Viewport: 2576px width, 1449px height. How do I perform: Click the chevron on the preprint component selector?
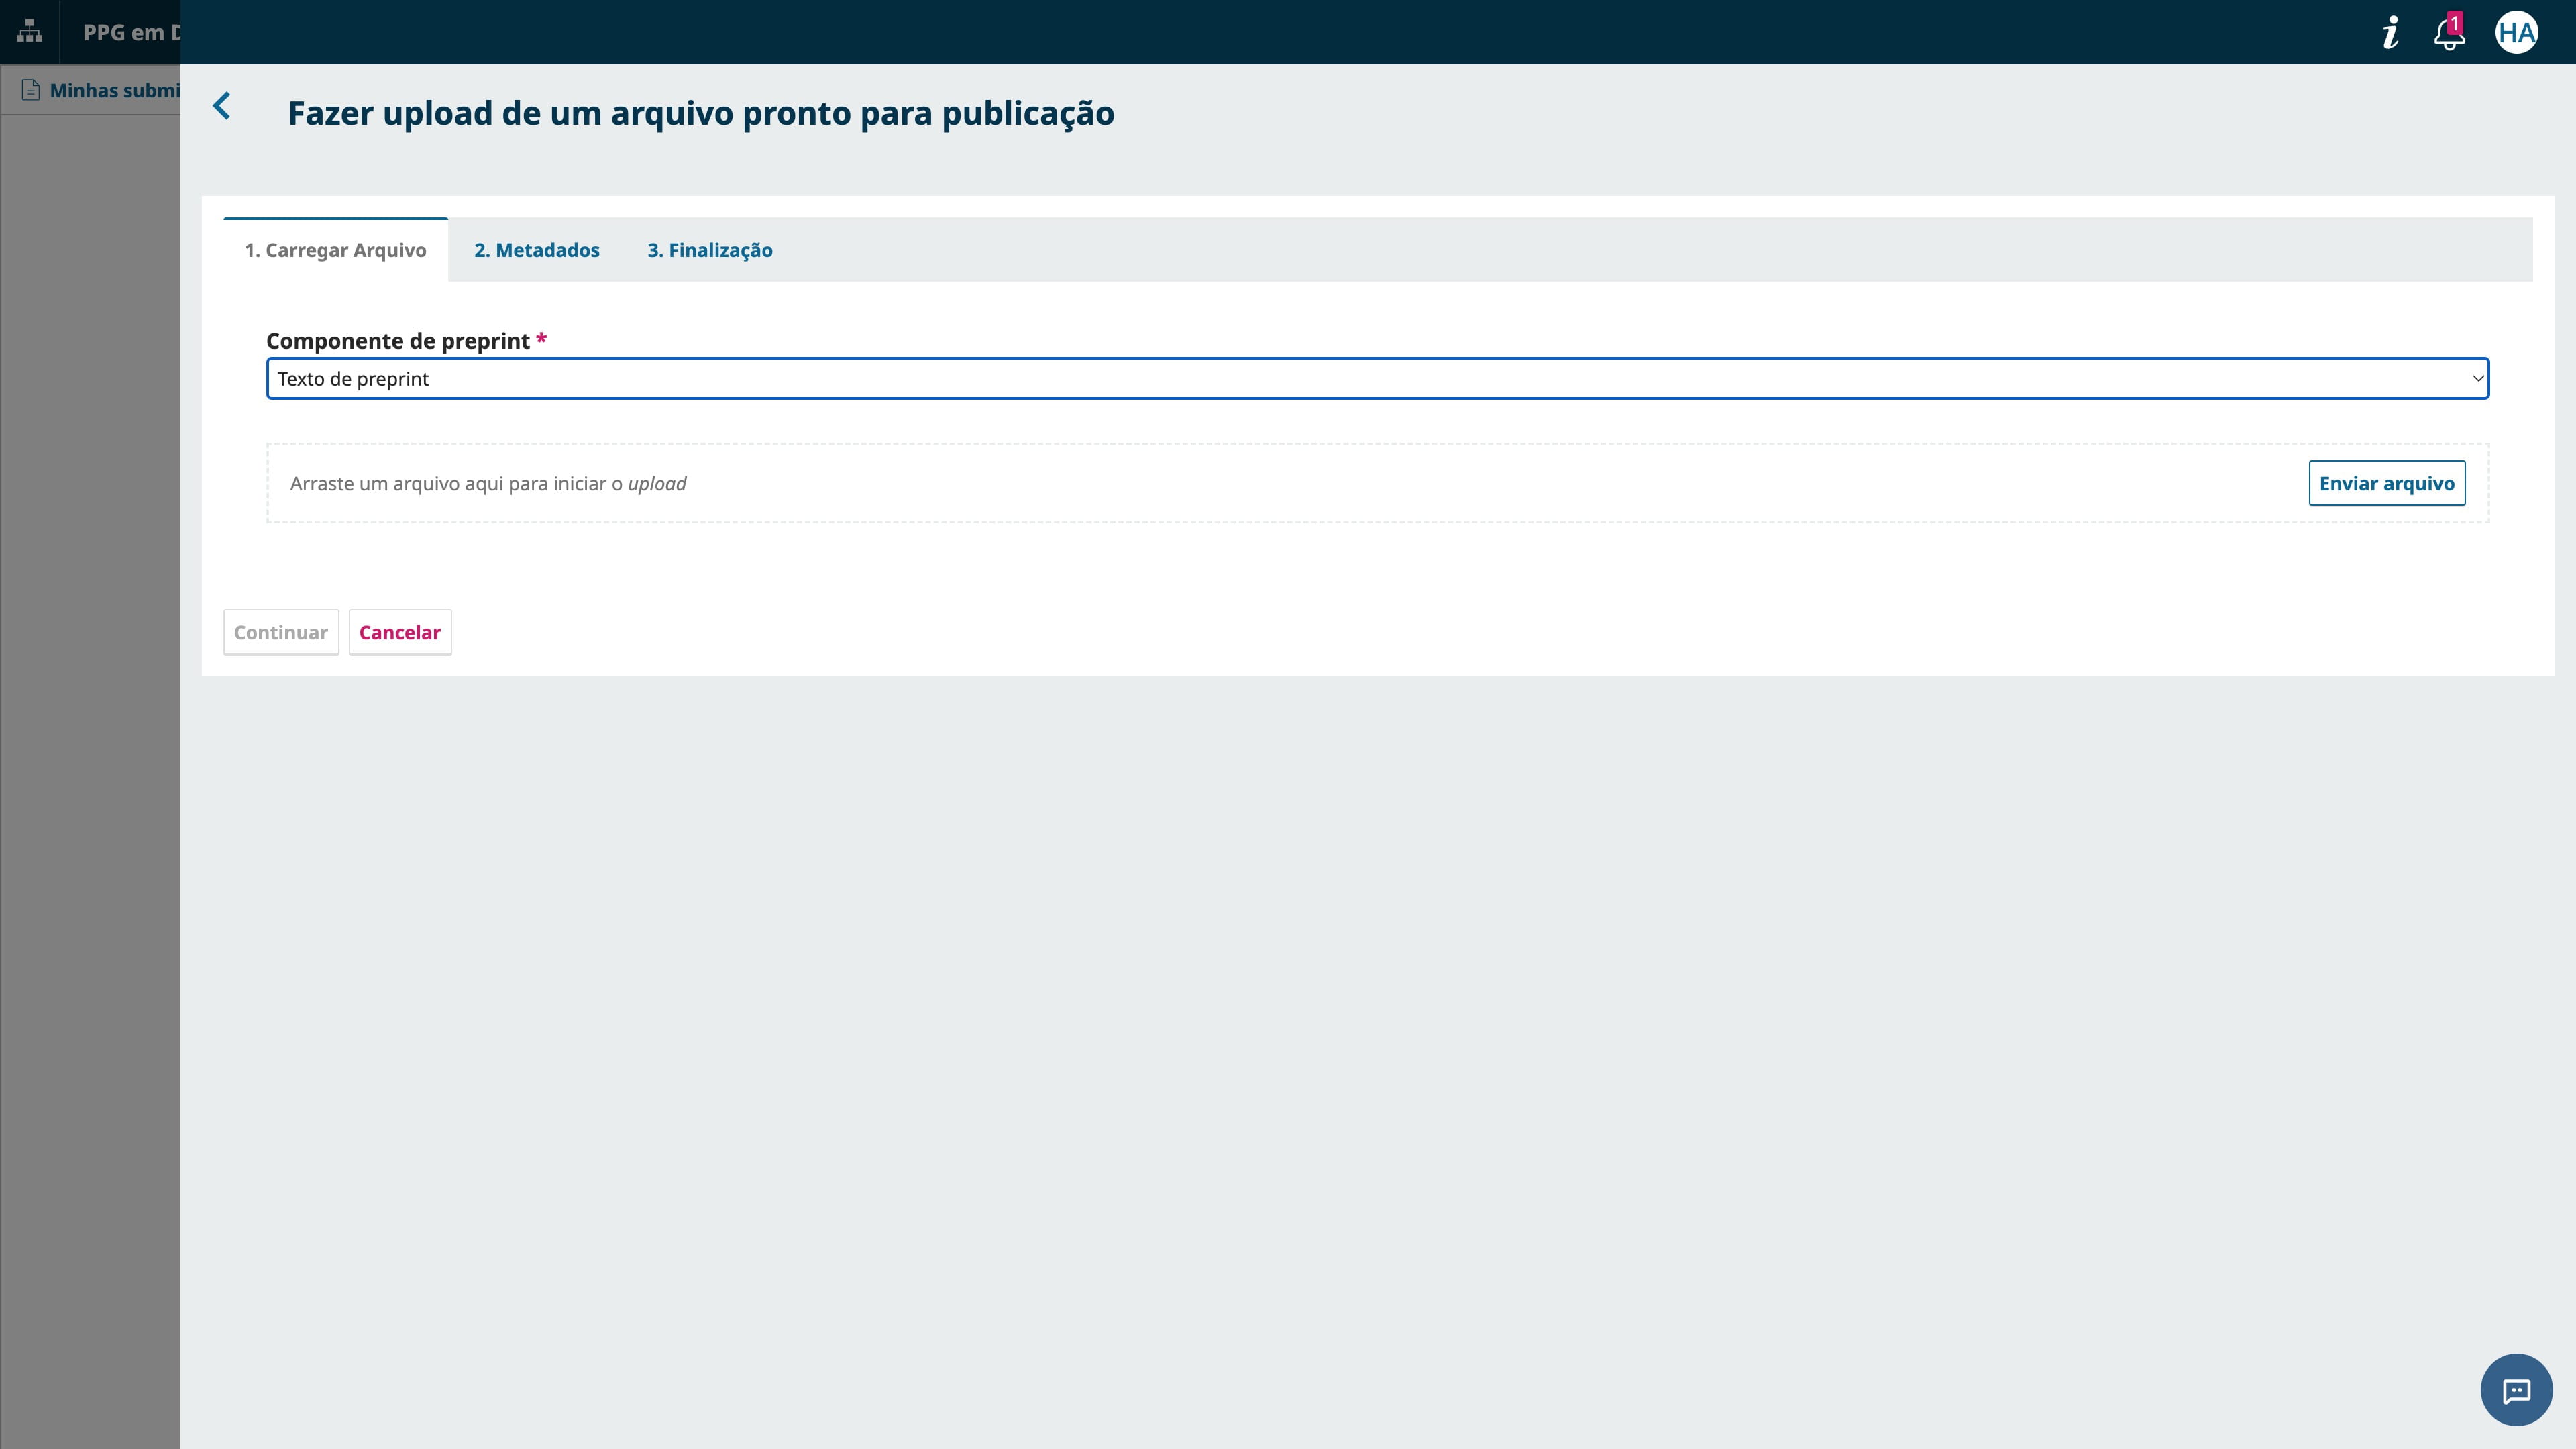coord(2477,378)
